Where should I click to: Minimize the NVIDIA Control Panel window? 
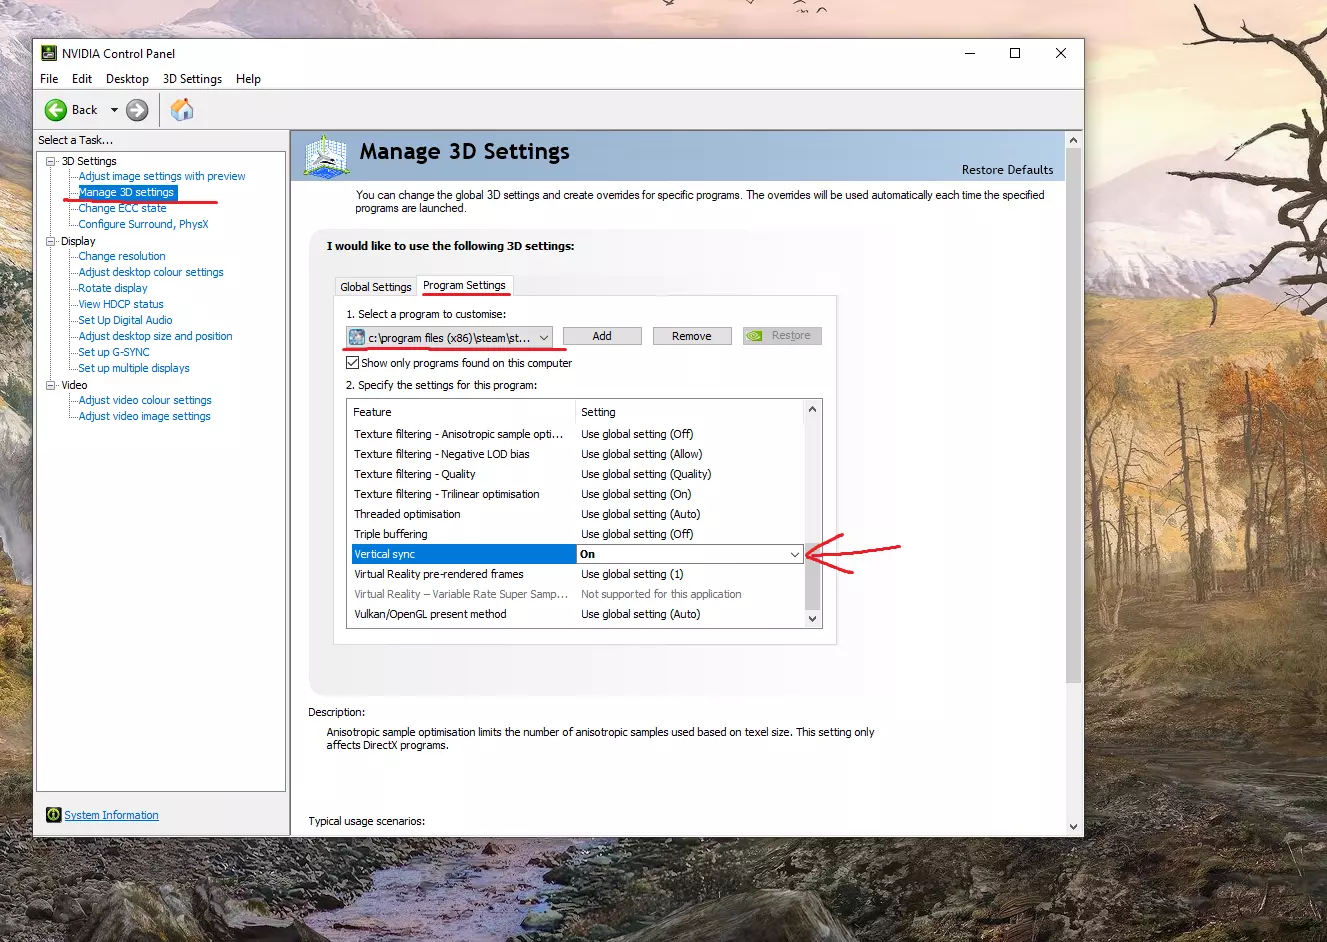[970, 53]
